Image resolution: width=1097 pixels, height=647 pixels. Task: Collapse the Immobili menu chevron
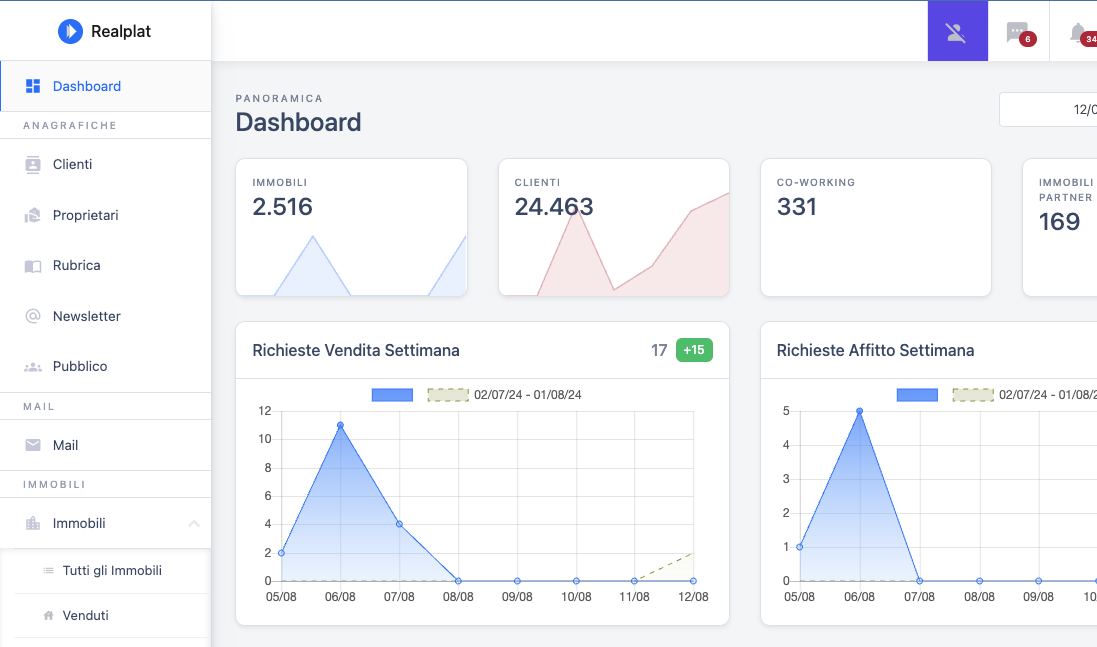coord(194,523)
